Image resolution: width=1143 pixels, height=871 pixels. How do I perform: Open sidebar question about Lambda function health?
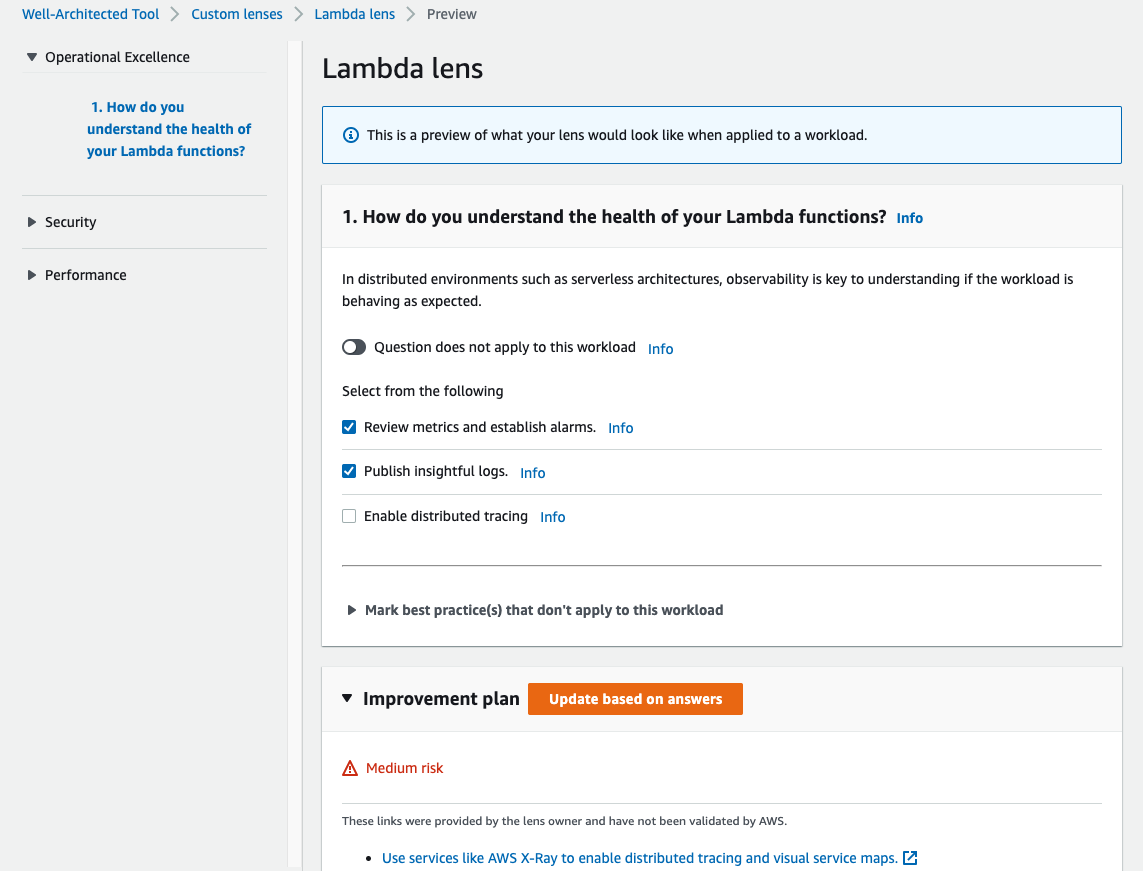[x=168, y=128]
